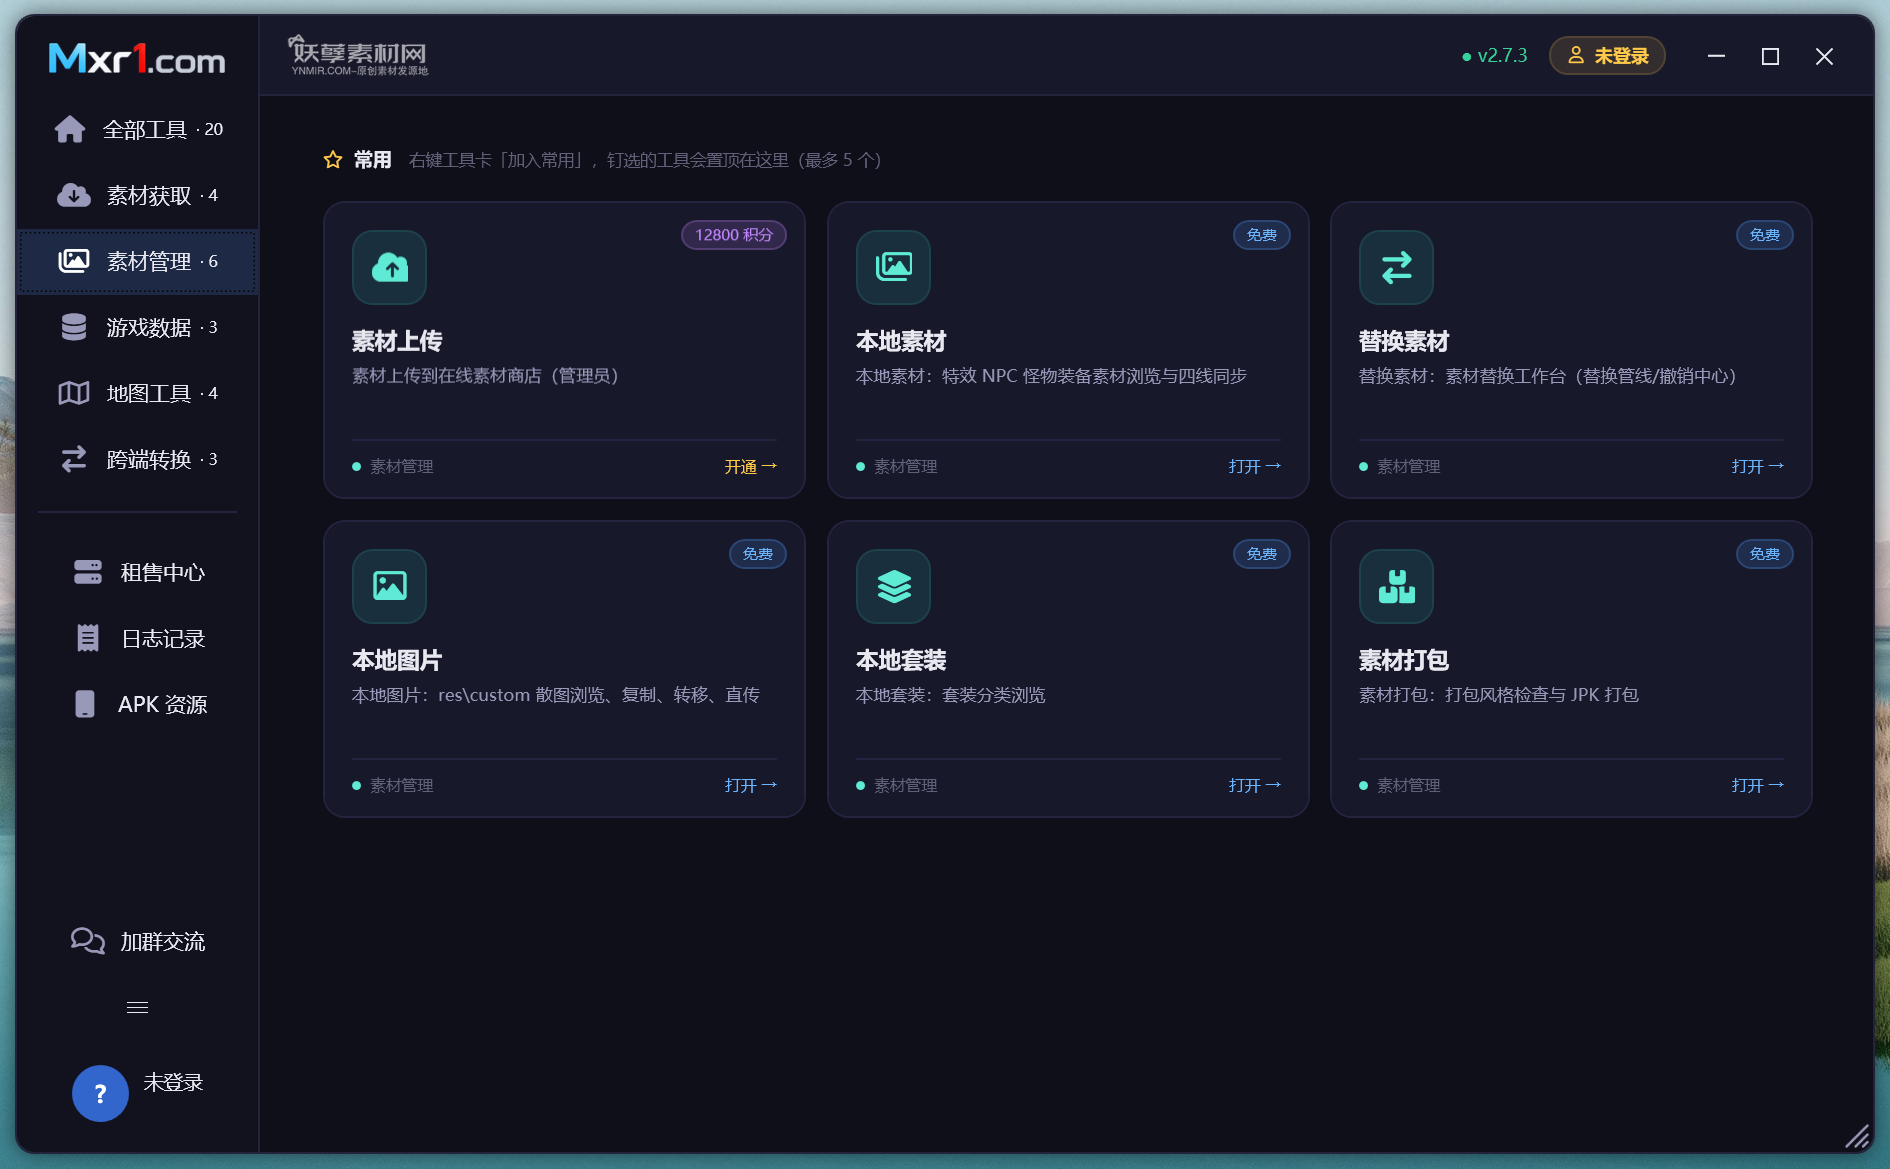The image size is (1890, 1169).
Task: Click the 12800 积分 badge
Action: pyautogui.click(x=734, y=235)
